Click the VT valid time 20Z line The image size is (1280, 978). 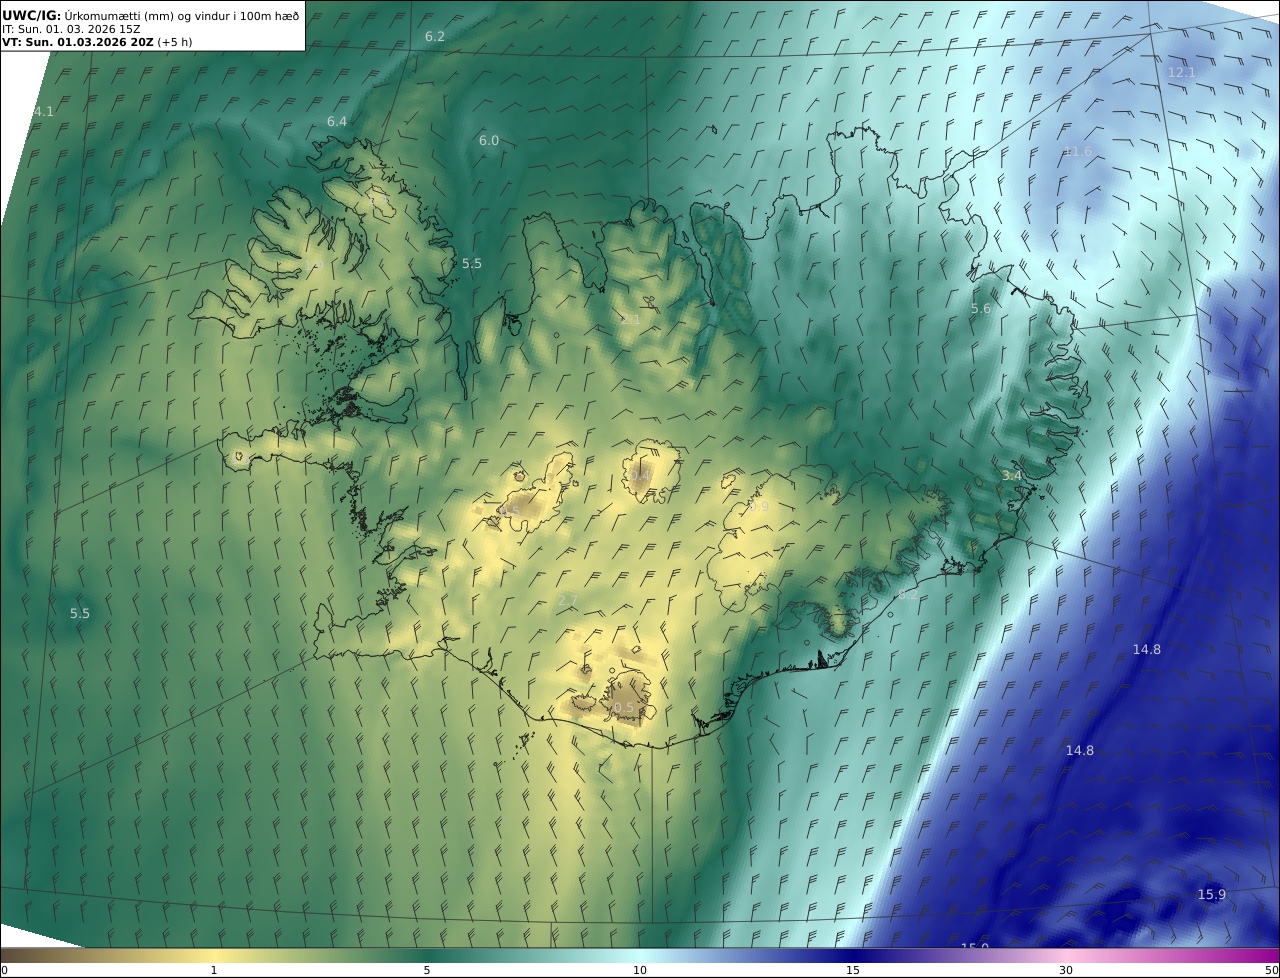pos(97,42)
